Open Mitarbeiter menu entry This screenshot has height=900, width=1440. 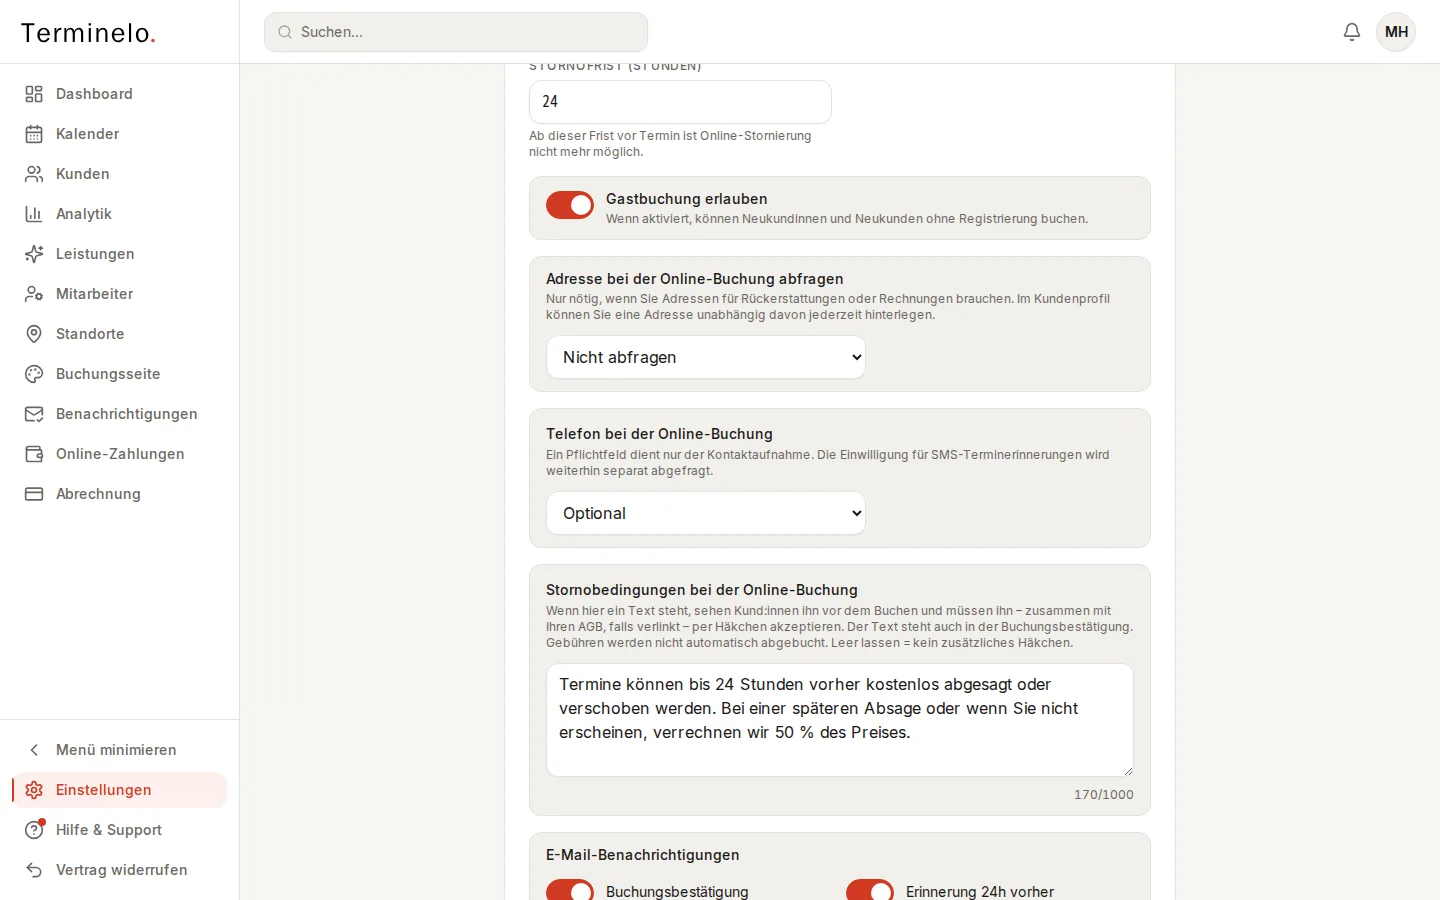120,294
